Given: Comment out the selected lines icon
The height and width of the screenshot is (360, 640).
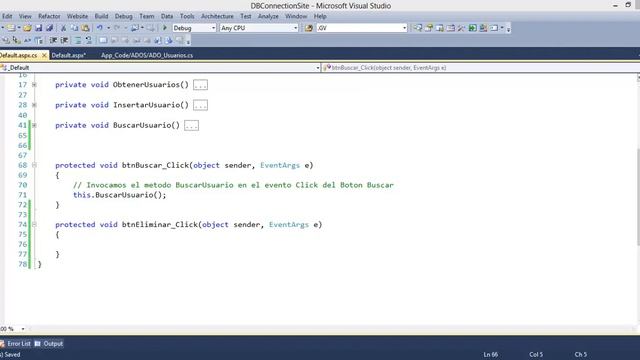Looking at the screenshot, I should [x=78, y=40].
